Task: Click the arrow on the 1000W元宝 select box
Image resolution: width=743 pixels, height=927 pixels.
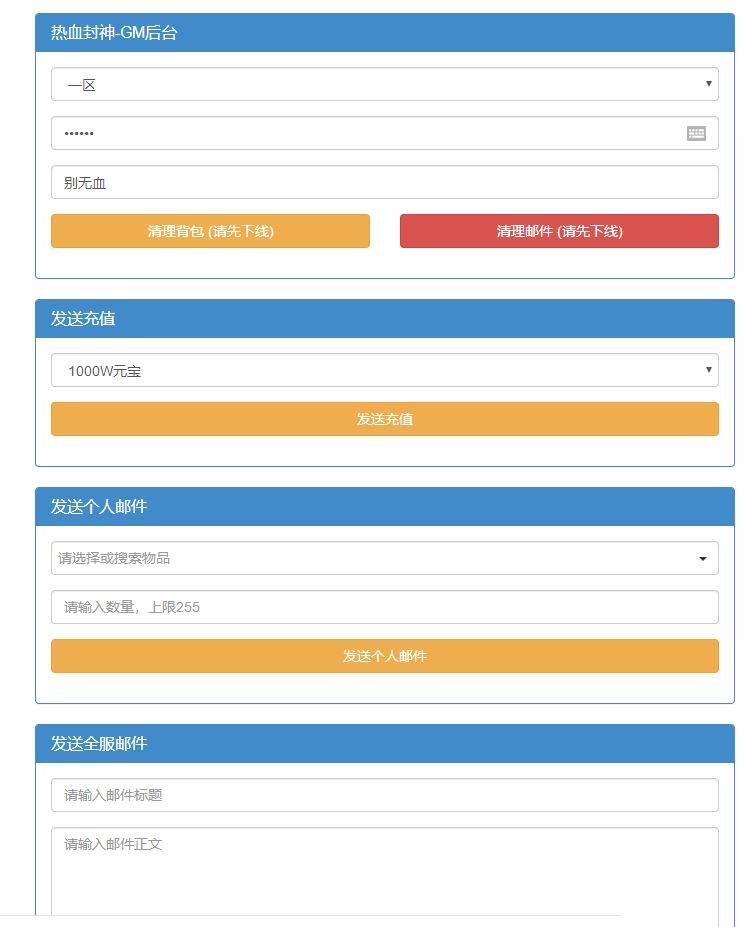Action: [x=708, y=370]
